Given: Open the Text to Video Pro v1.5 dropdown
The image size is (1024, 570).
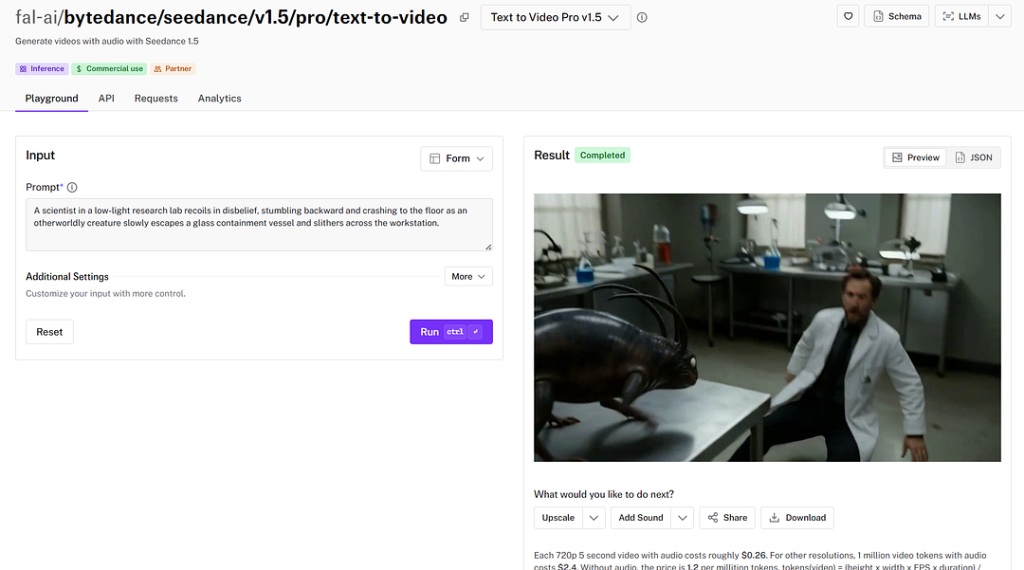Looking at the screenshot, I should point(555,18).
